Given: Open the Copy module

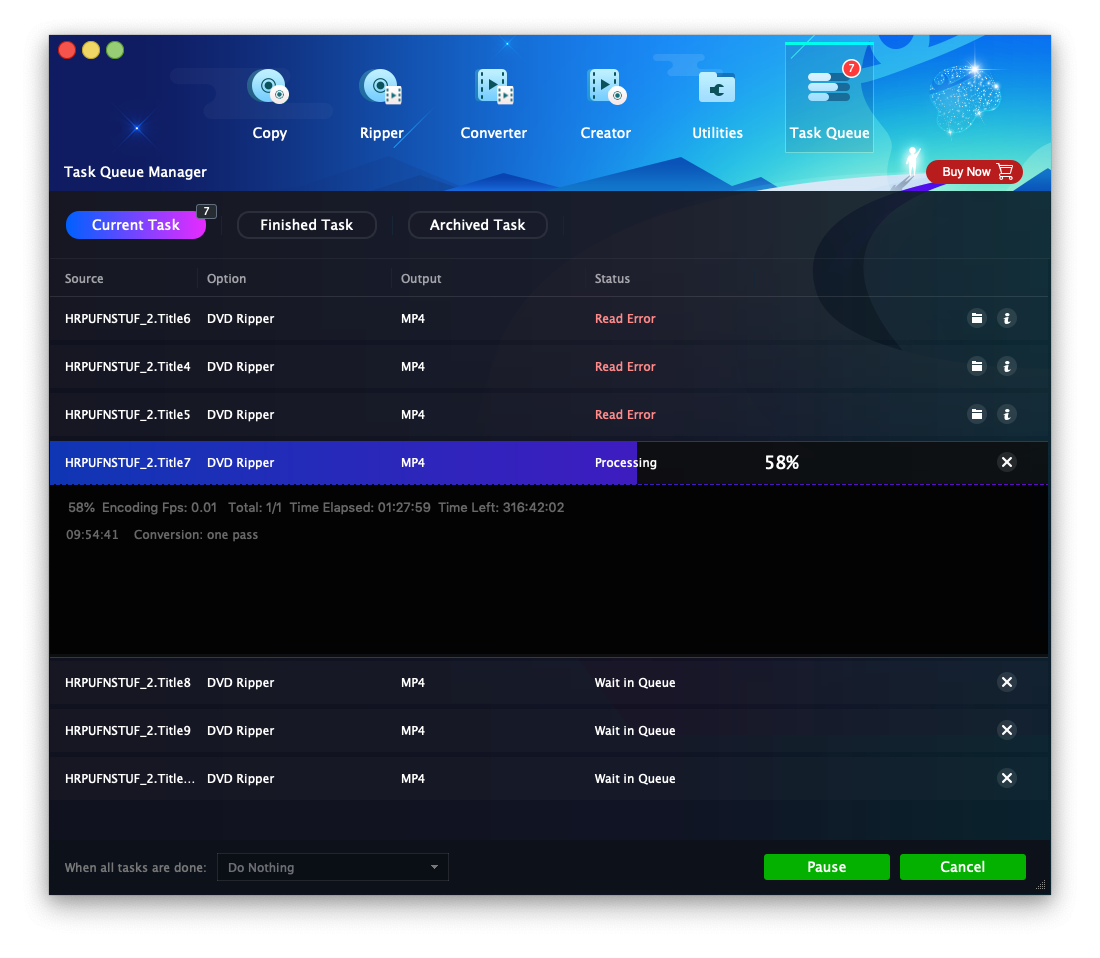Looking at the screenshot, I should [x=269, y=104].
